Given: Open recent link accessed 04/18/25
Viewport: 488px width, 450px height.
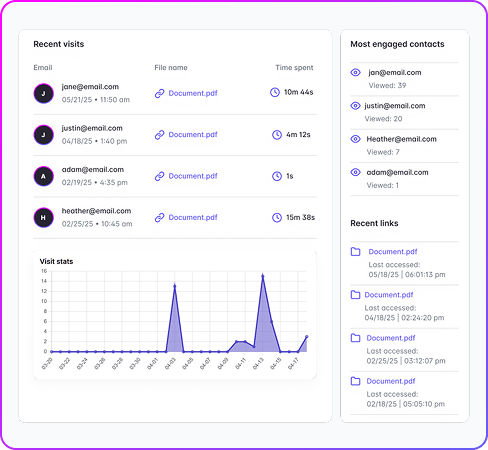Looking at the screenshot, I should (389, 295).
